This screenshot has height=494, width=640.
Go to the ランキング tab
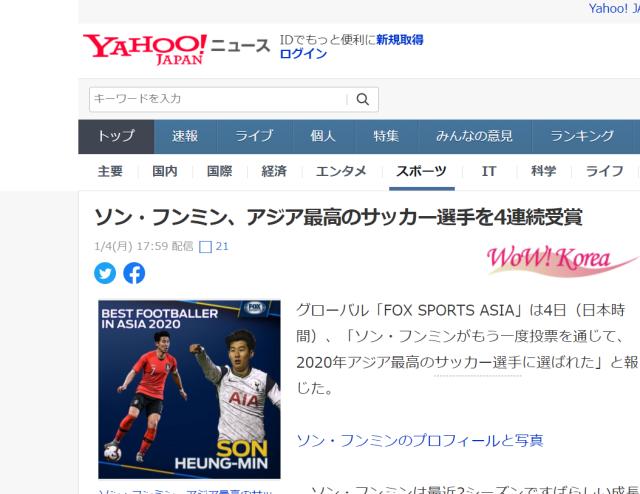pyautogui.click(x=582, y=136)
